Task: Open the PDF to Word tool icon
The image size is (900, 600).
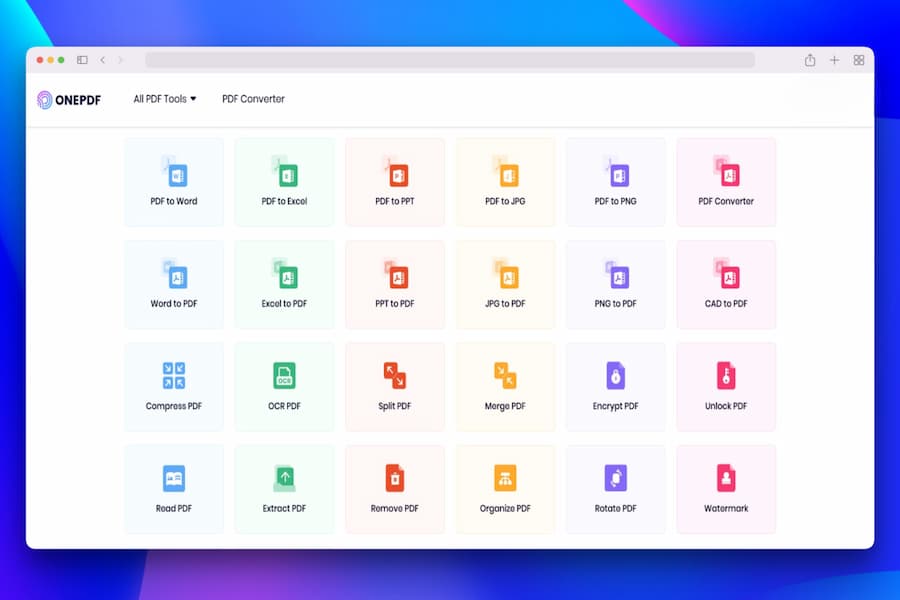Action: [174, 171]
